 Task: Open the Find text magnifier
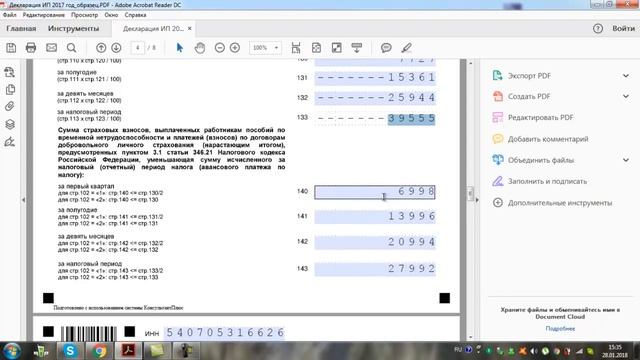[x=71, y=48]
